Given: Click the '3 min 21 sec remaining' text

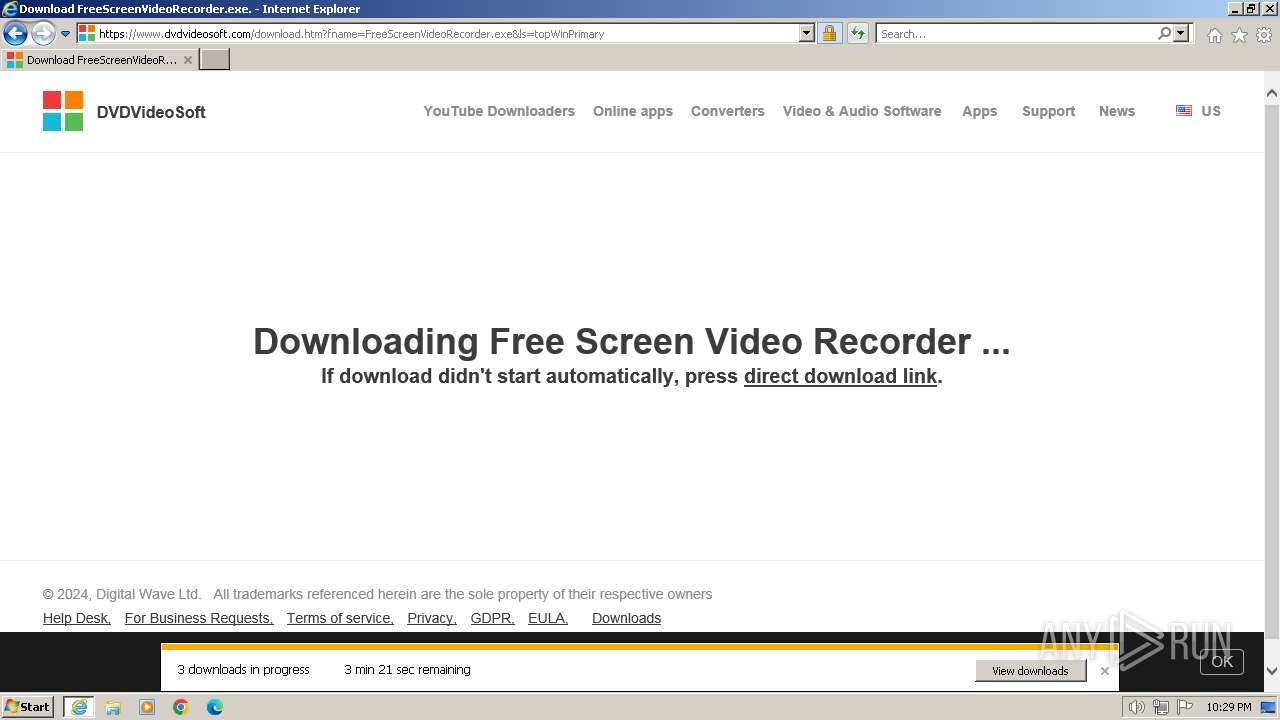Looking at the screenshot, I should pos(407,670).
